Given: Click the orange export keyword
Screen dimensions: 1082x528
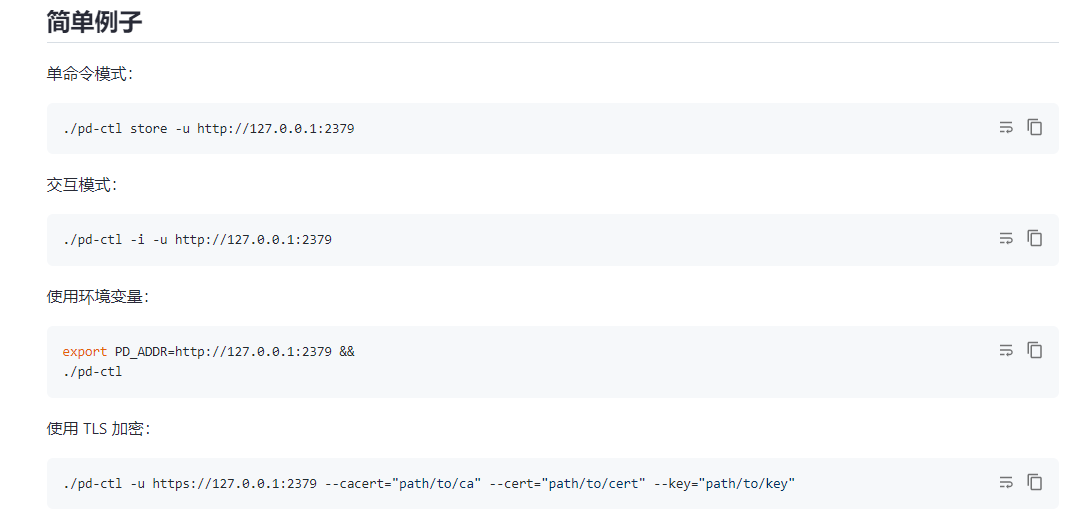Looking at the screenshot, I should [x=85, y=351].
